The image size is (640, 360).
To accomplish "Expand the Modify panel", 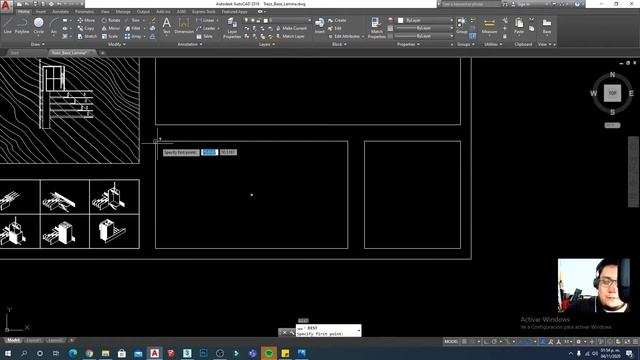I will [x=117, y=44].
